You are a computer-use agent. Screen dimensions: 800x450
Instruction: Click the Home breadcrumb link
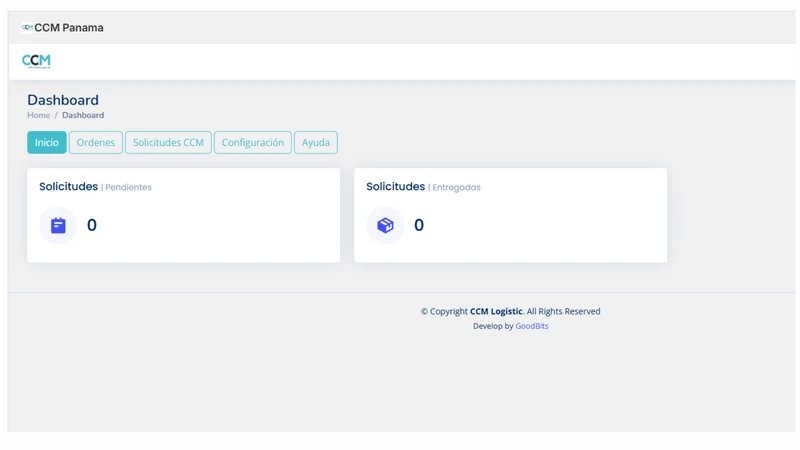(x=39, y=115)
